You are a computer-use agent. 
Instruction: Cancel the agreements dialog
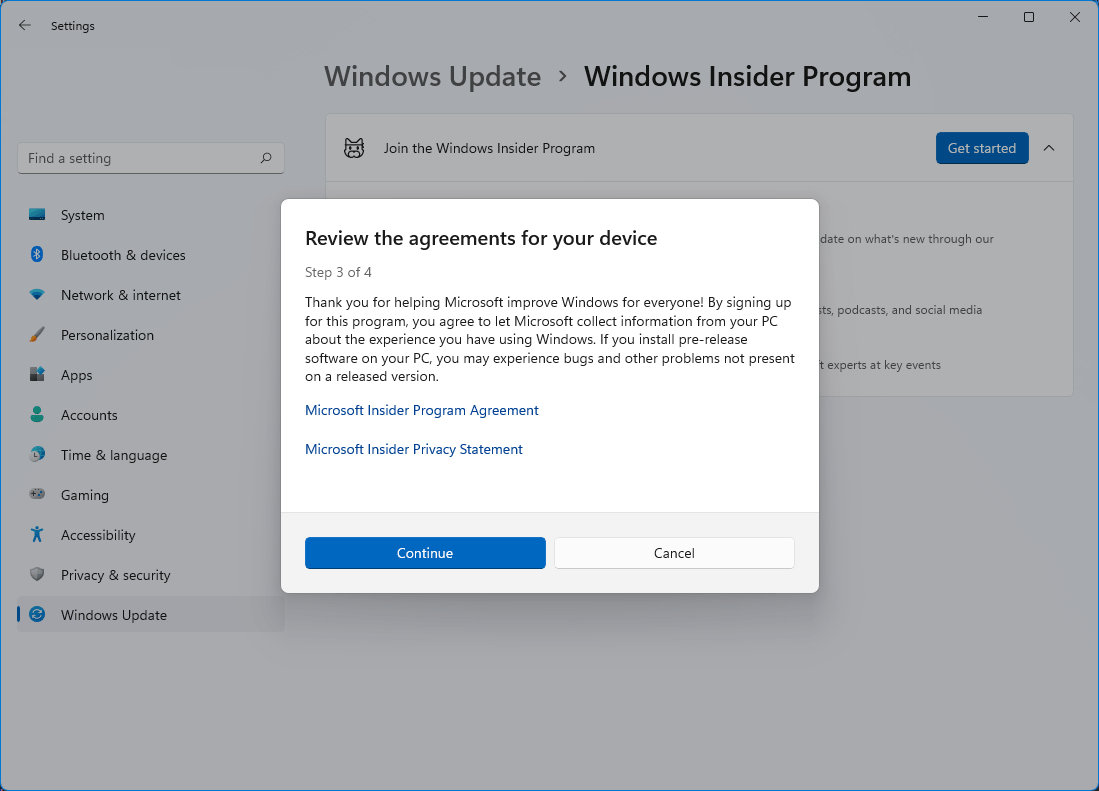pyautogui.click(x=674, y=553)
